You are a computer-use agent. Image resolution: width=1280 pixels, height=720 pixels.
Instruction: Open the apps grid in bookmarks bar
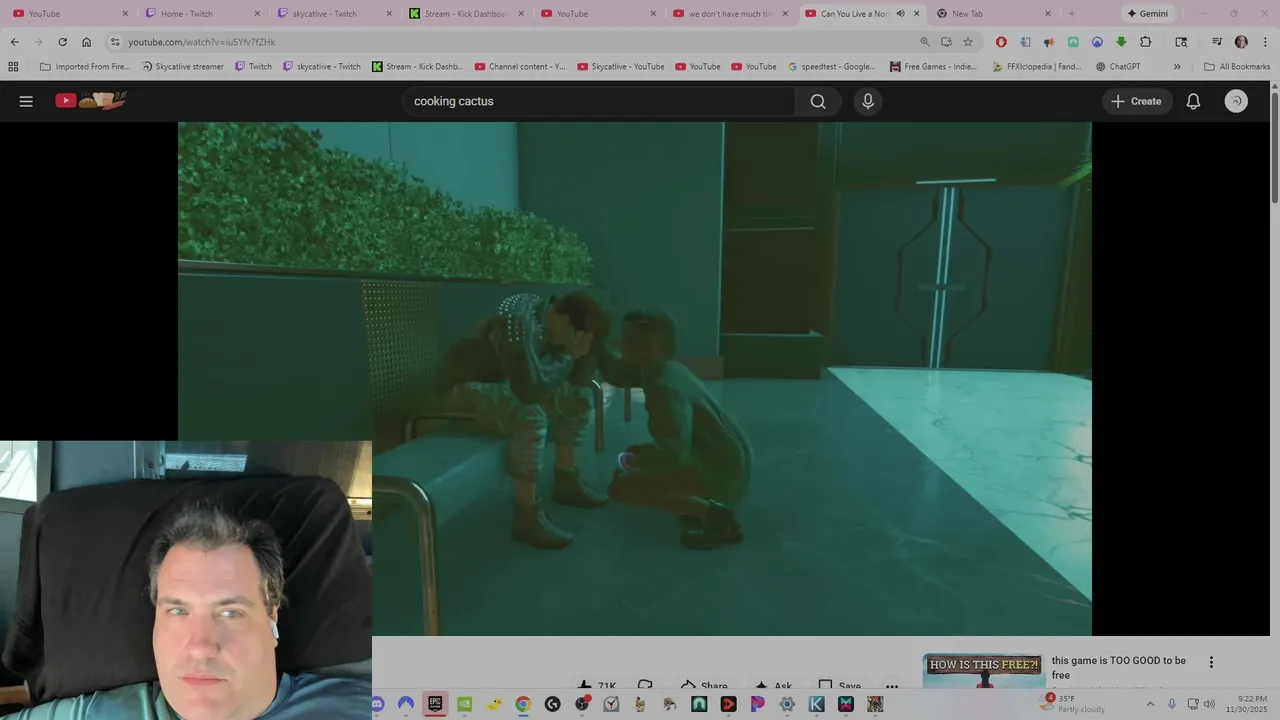click(x=13, y=67)
